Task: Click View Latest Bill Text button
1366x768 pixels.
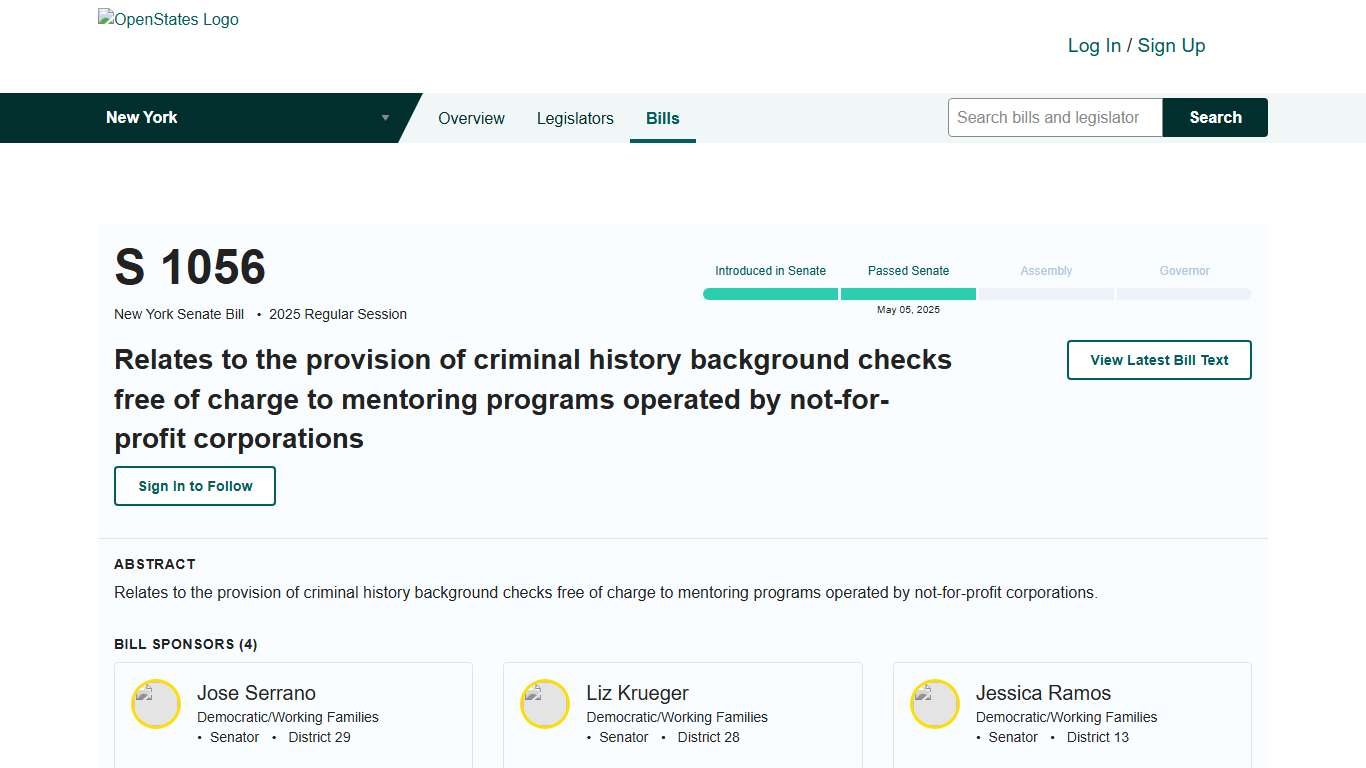Action: point(1159,360)
